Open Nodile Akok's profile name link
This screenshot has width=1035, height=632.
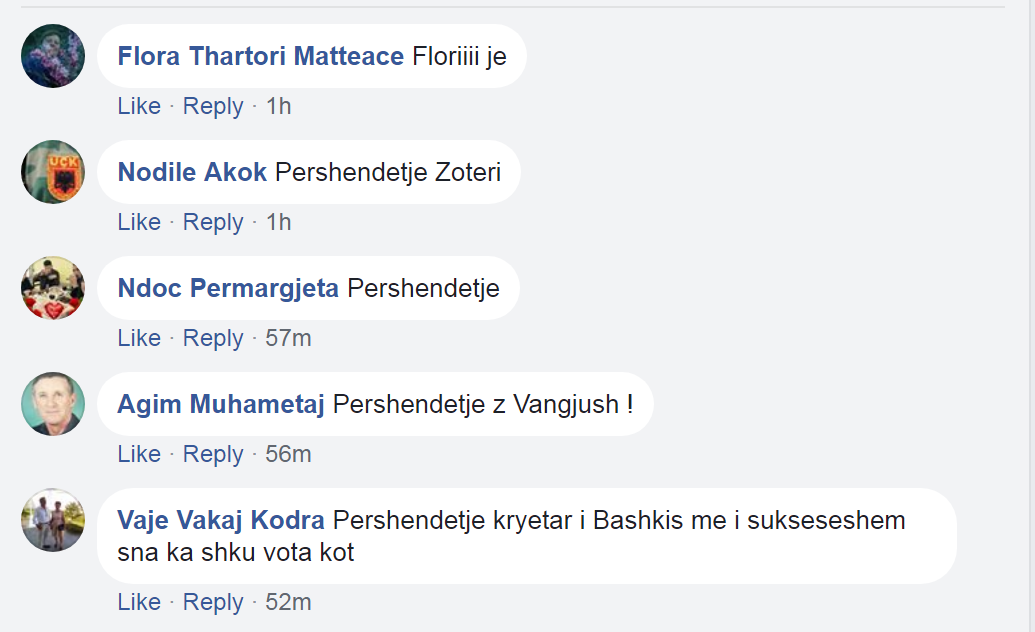pyautogui.click(x=192, y=173)
